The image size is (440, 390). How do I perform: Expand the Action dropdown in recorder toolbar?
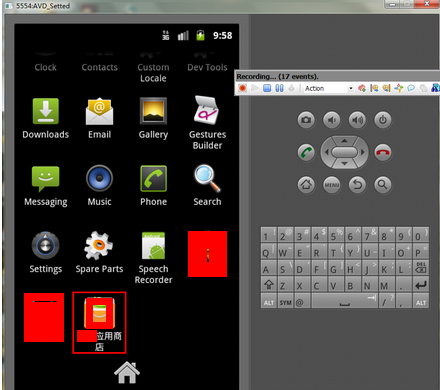pyautogui.click(x=351, y=88)
